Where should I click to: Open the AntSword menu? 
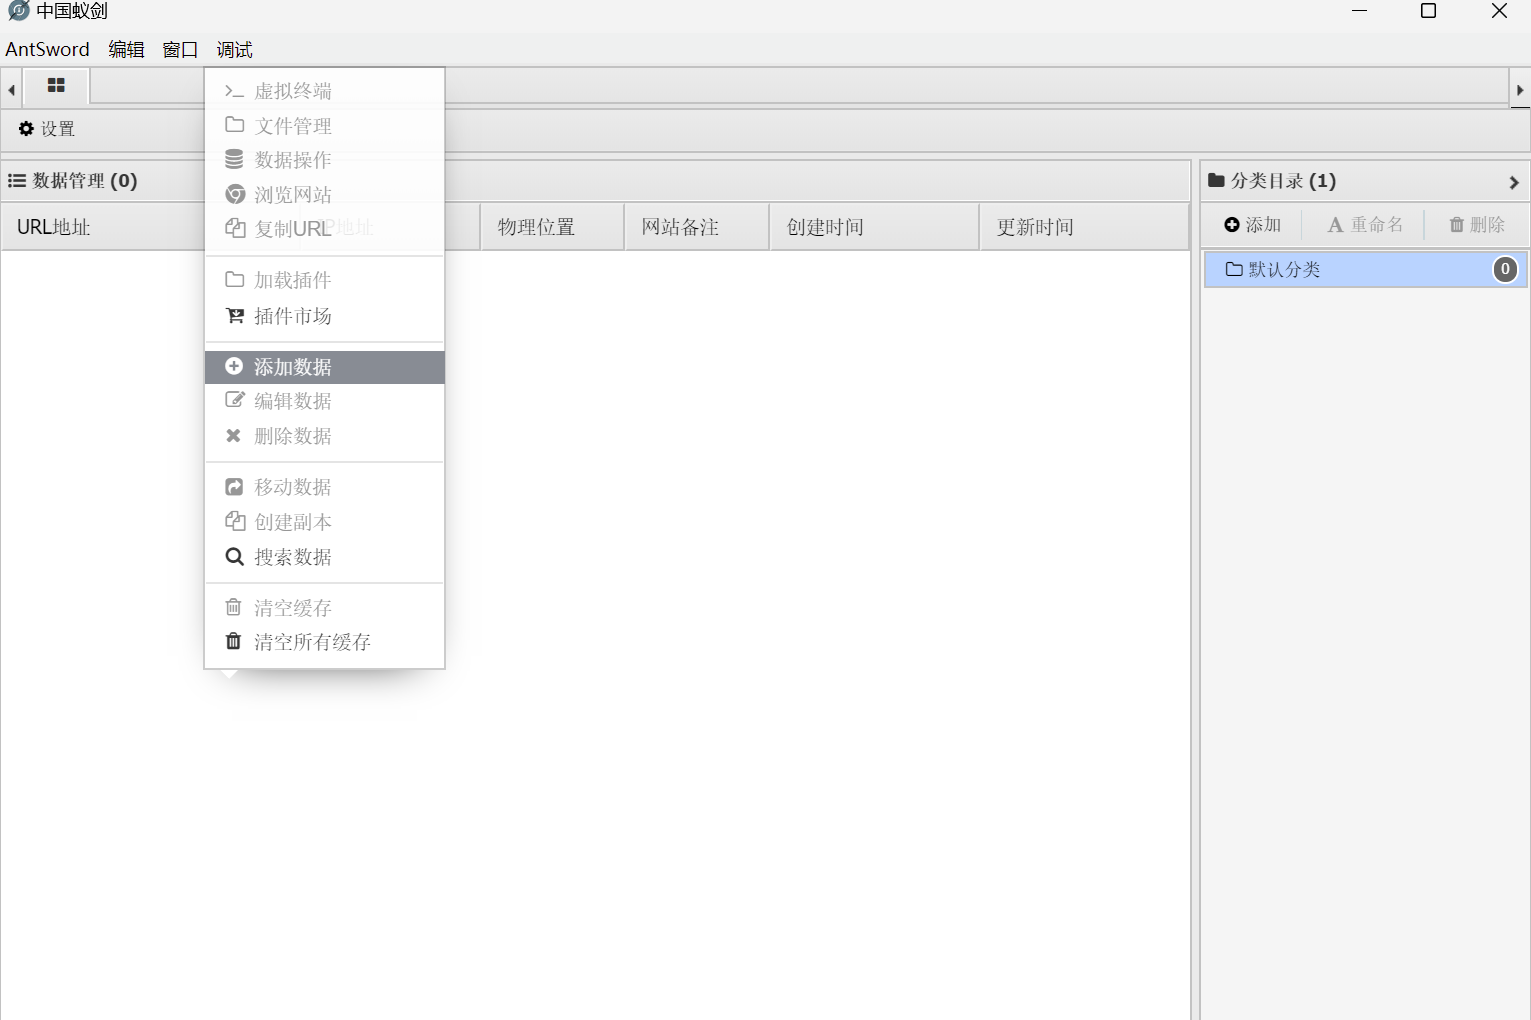click(47, 49)
